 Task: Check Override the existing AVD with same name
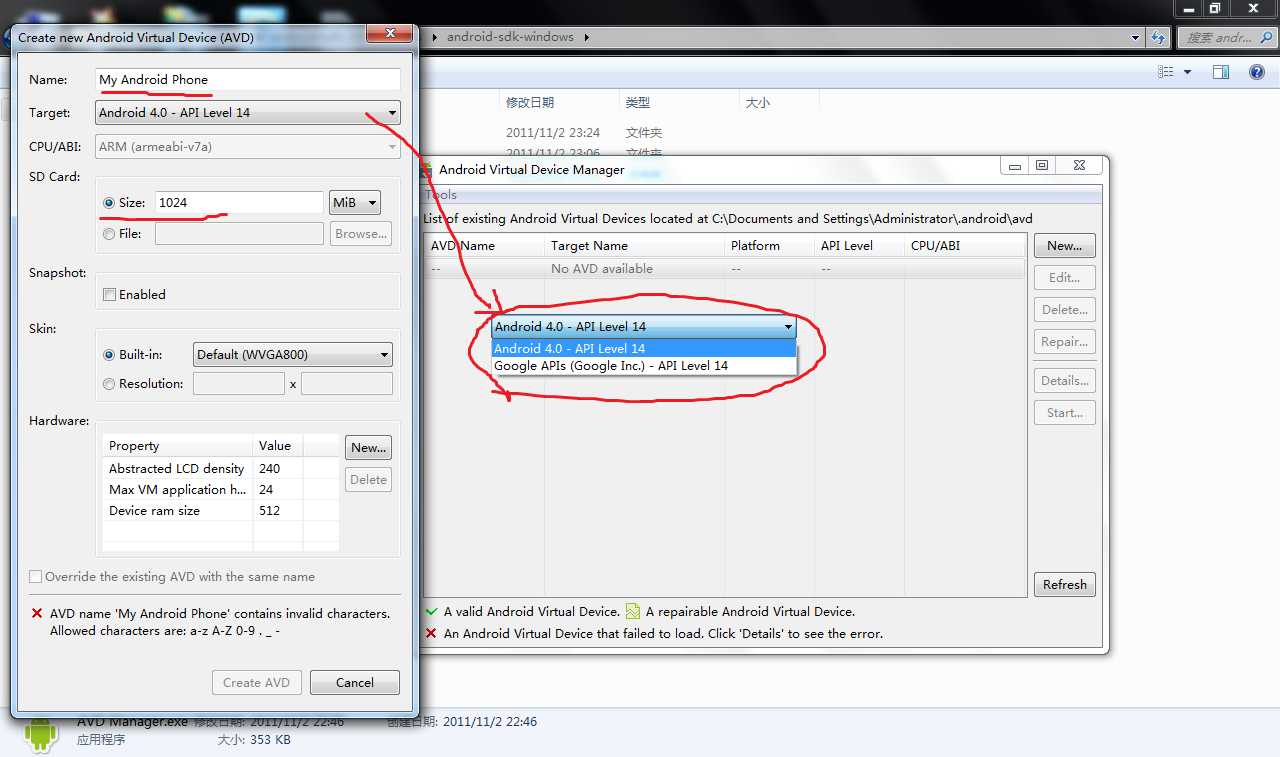click(36, 577)
